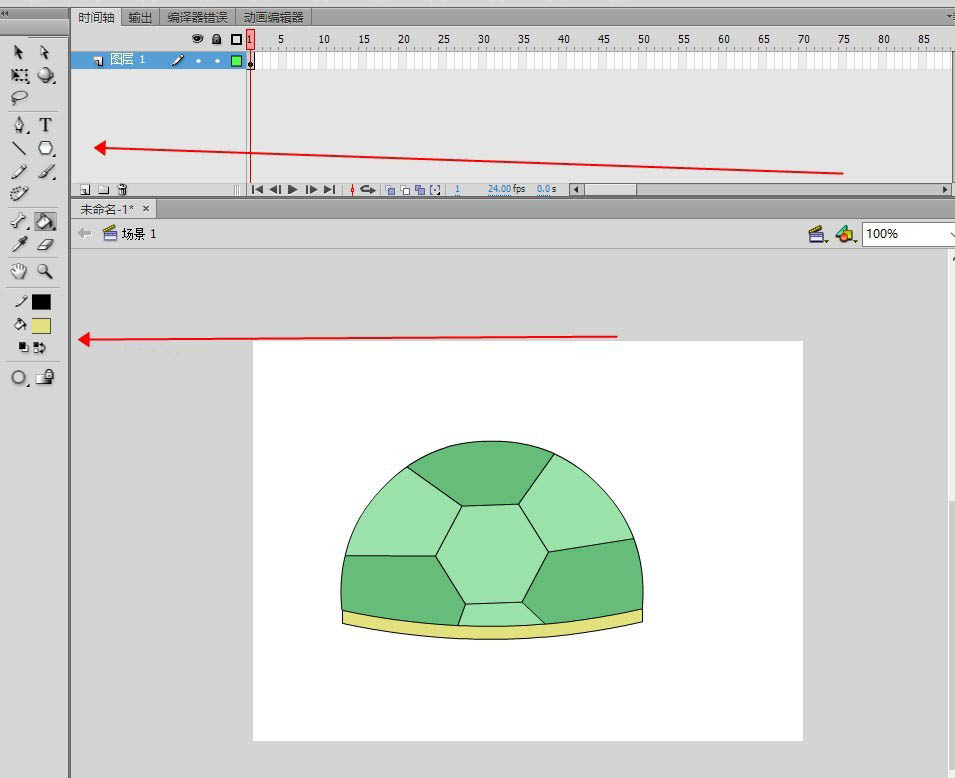955x778 pixels.
Task: Select the Text tool
Action: (45, 125)
